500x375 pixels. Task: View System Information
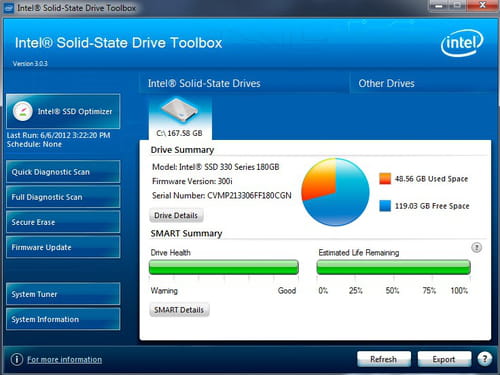click(63, 319)
